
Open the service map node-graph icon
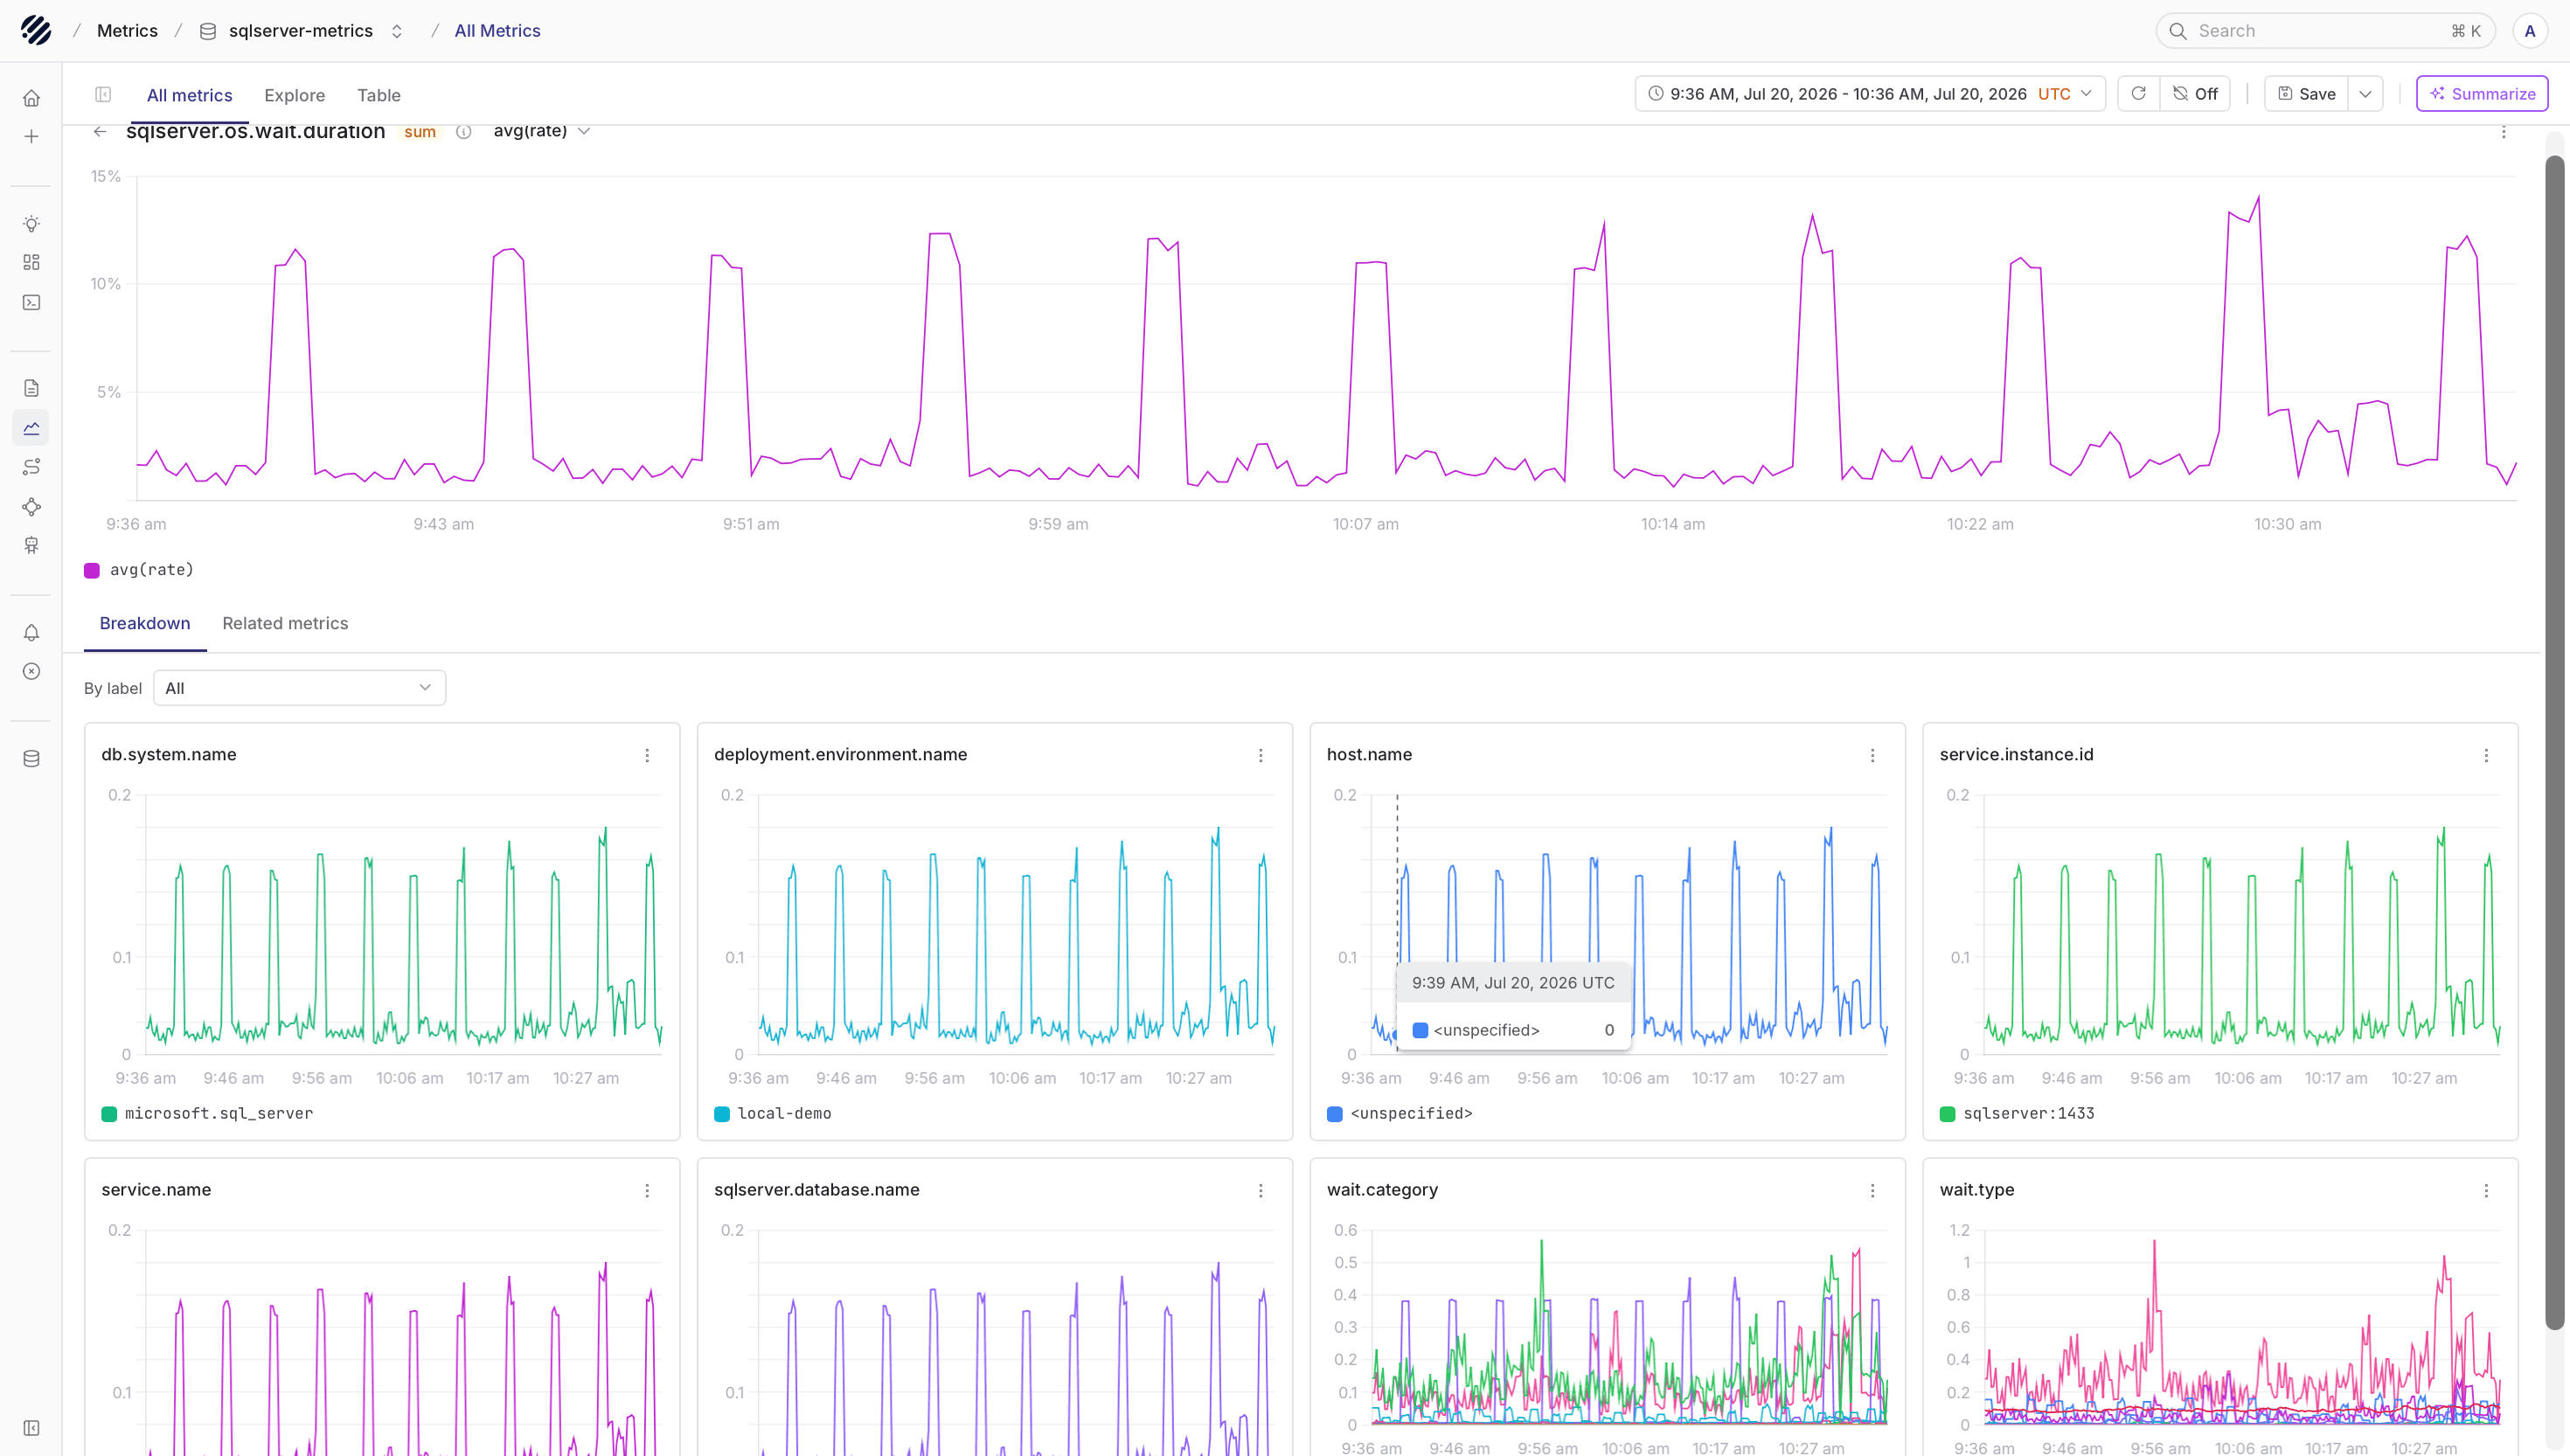coord(31,507)
